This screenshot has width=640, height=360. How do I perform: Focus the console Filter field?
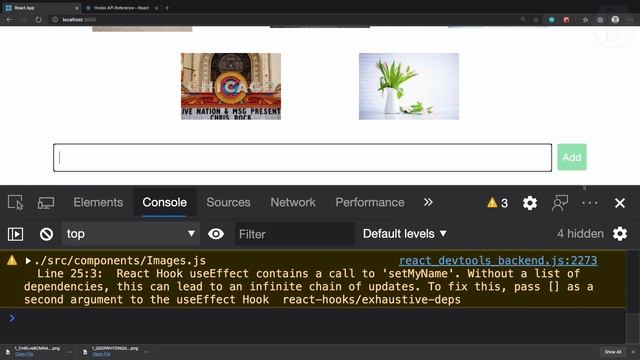tap(294, 234)
